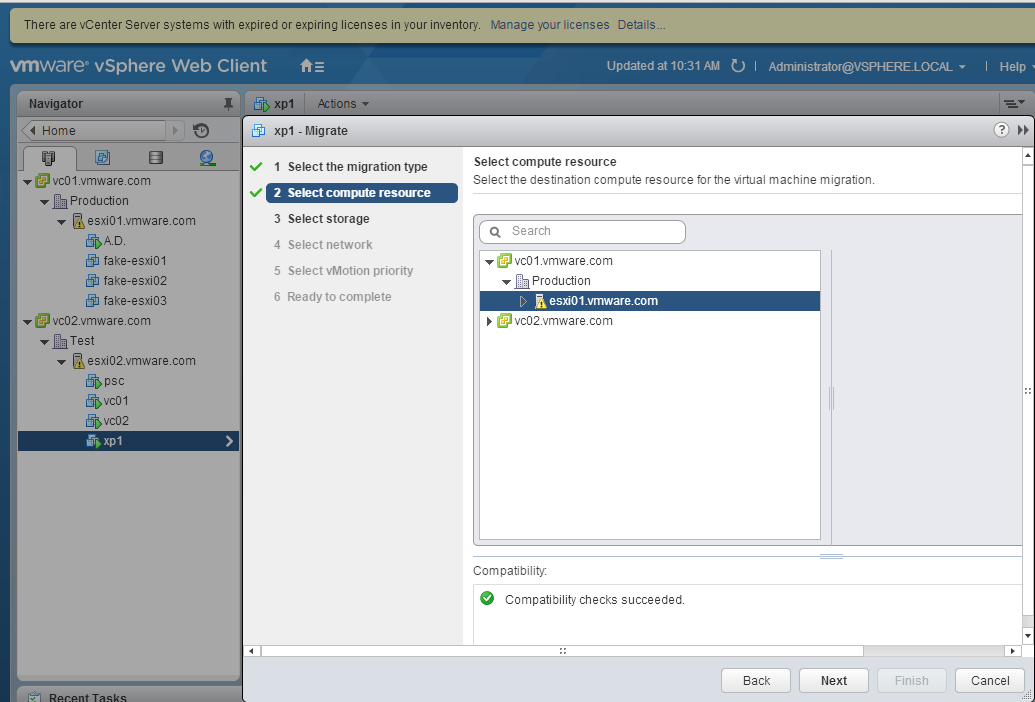Collapse esxi01.vmware.com host in navigator
Viewport: 1035px width, 702px height.
pyautogui.click(x=61, y=222)
